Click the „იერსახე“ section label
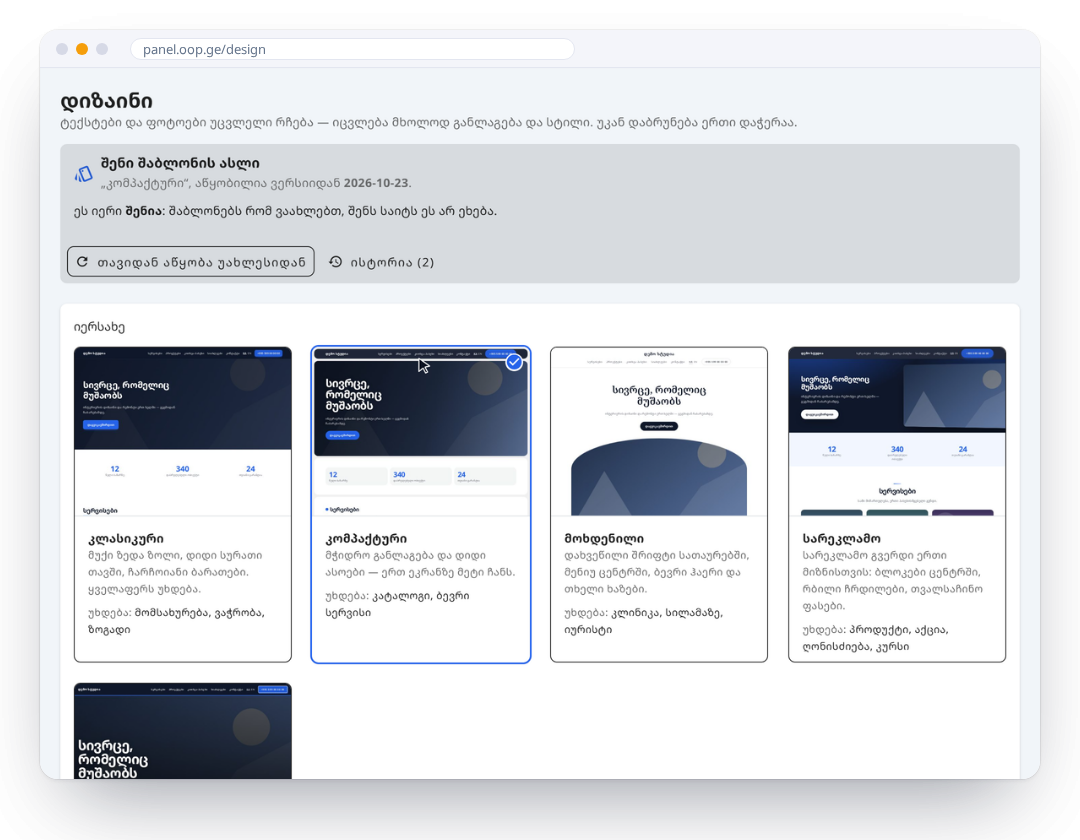 (x=99, y=327)
